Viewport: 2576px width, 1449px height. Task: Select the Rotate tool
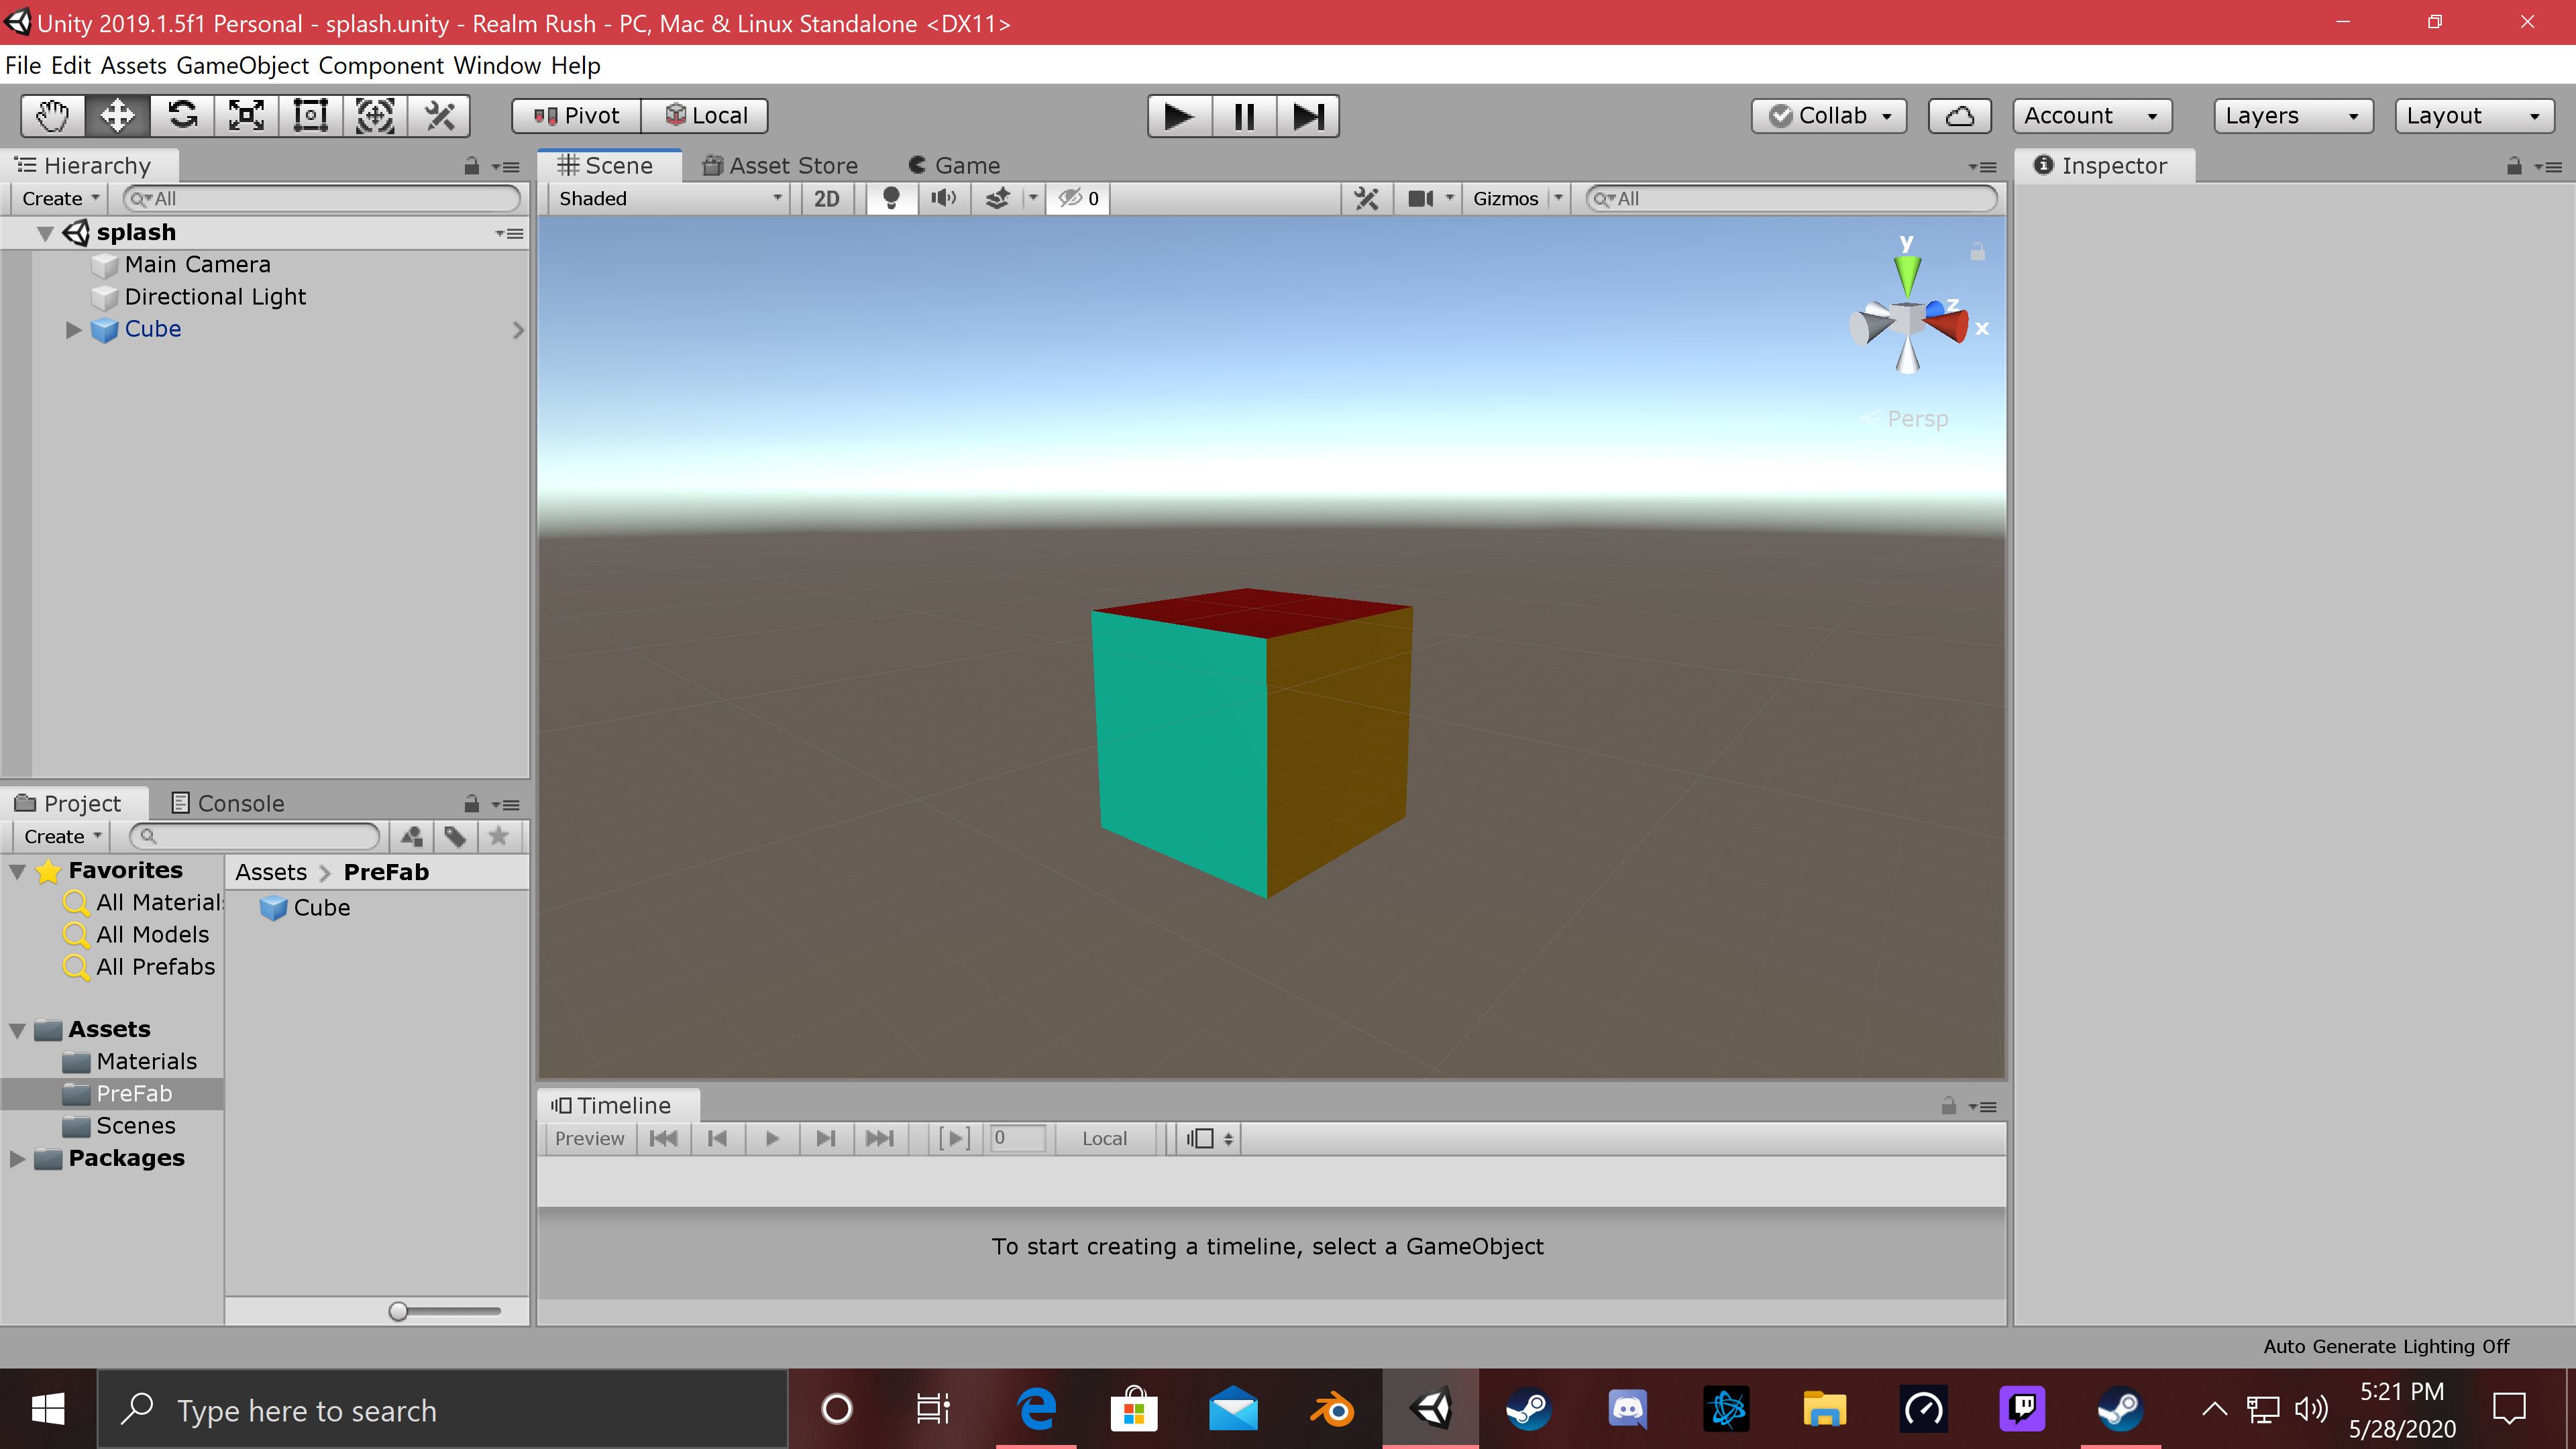[x=182, y=115]
